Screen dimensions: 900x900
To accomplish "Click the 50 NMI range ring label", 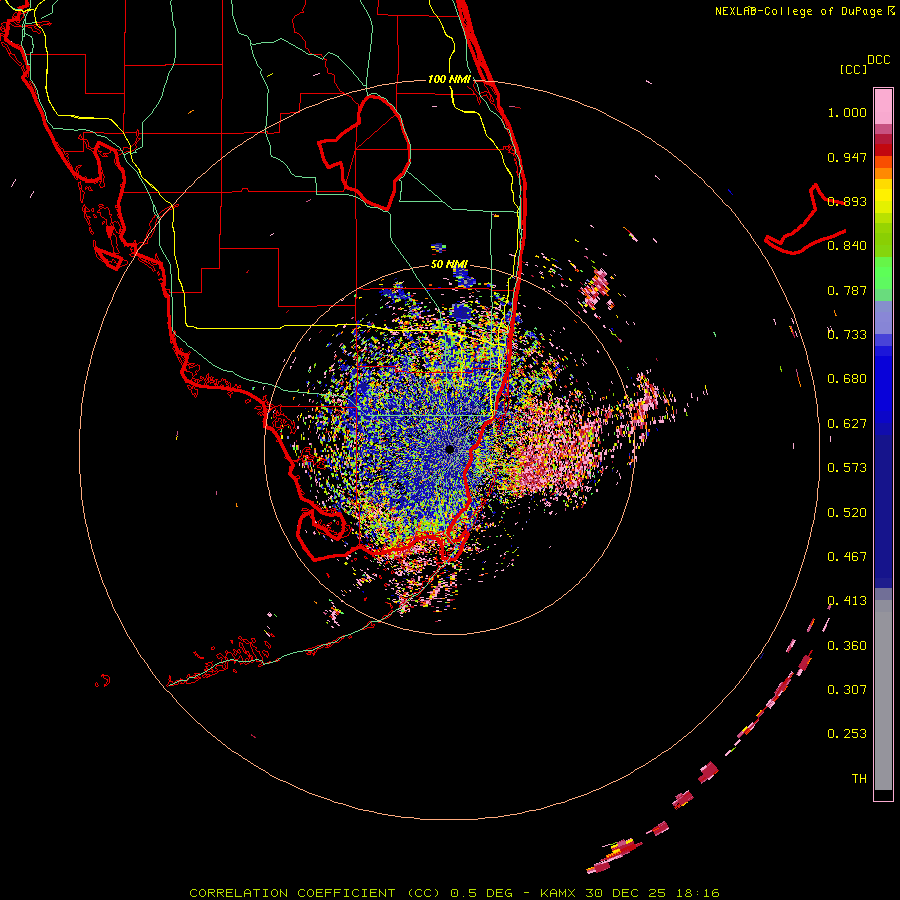I will 449,265.
